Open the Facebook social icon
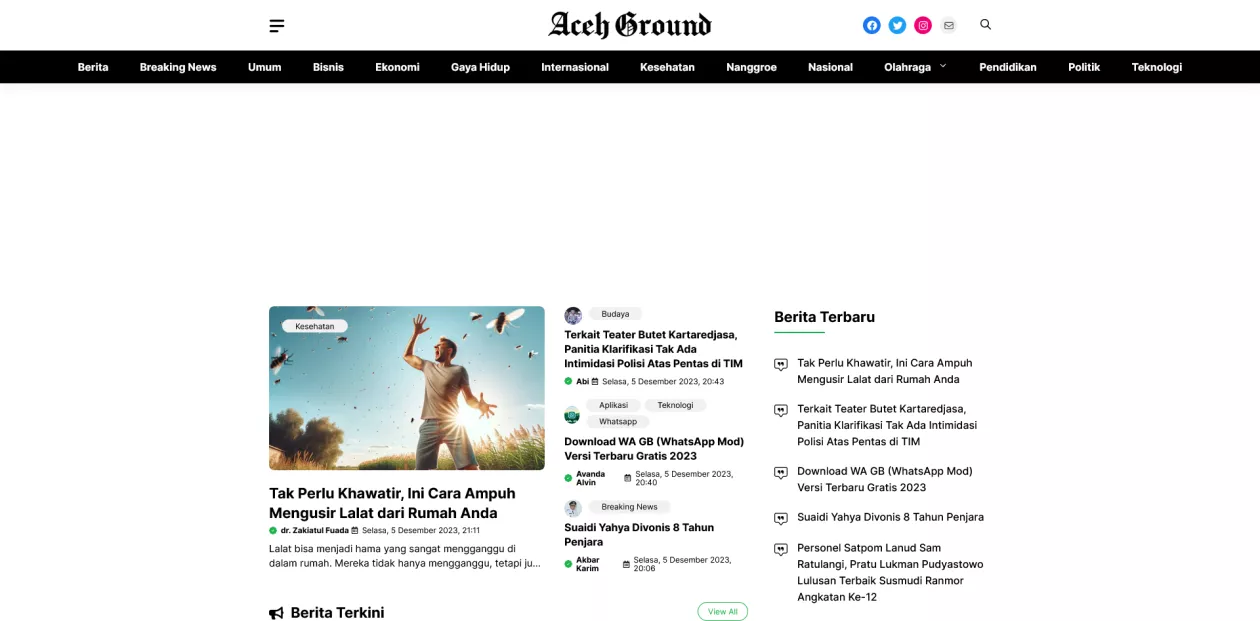The image size is (1260, 621). coord(872,25)
